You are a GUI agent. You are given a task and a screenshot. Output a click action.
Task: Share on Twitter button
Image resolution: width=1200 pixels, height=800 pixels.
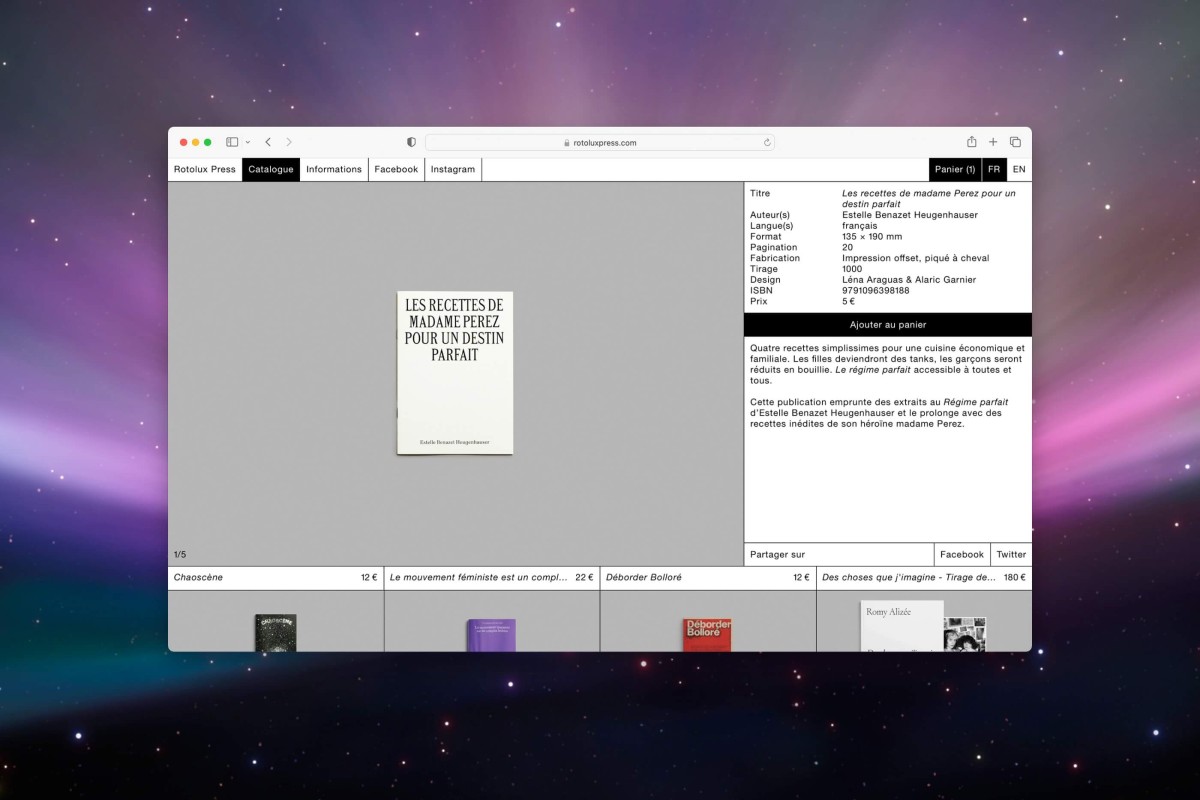[x=1011, y=554]
